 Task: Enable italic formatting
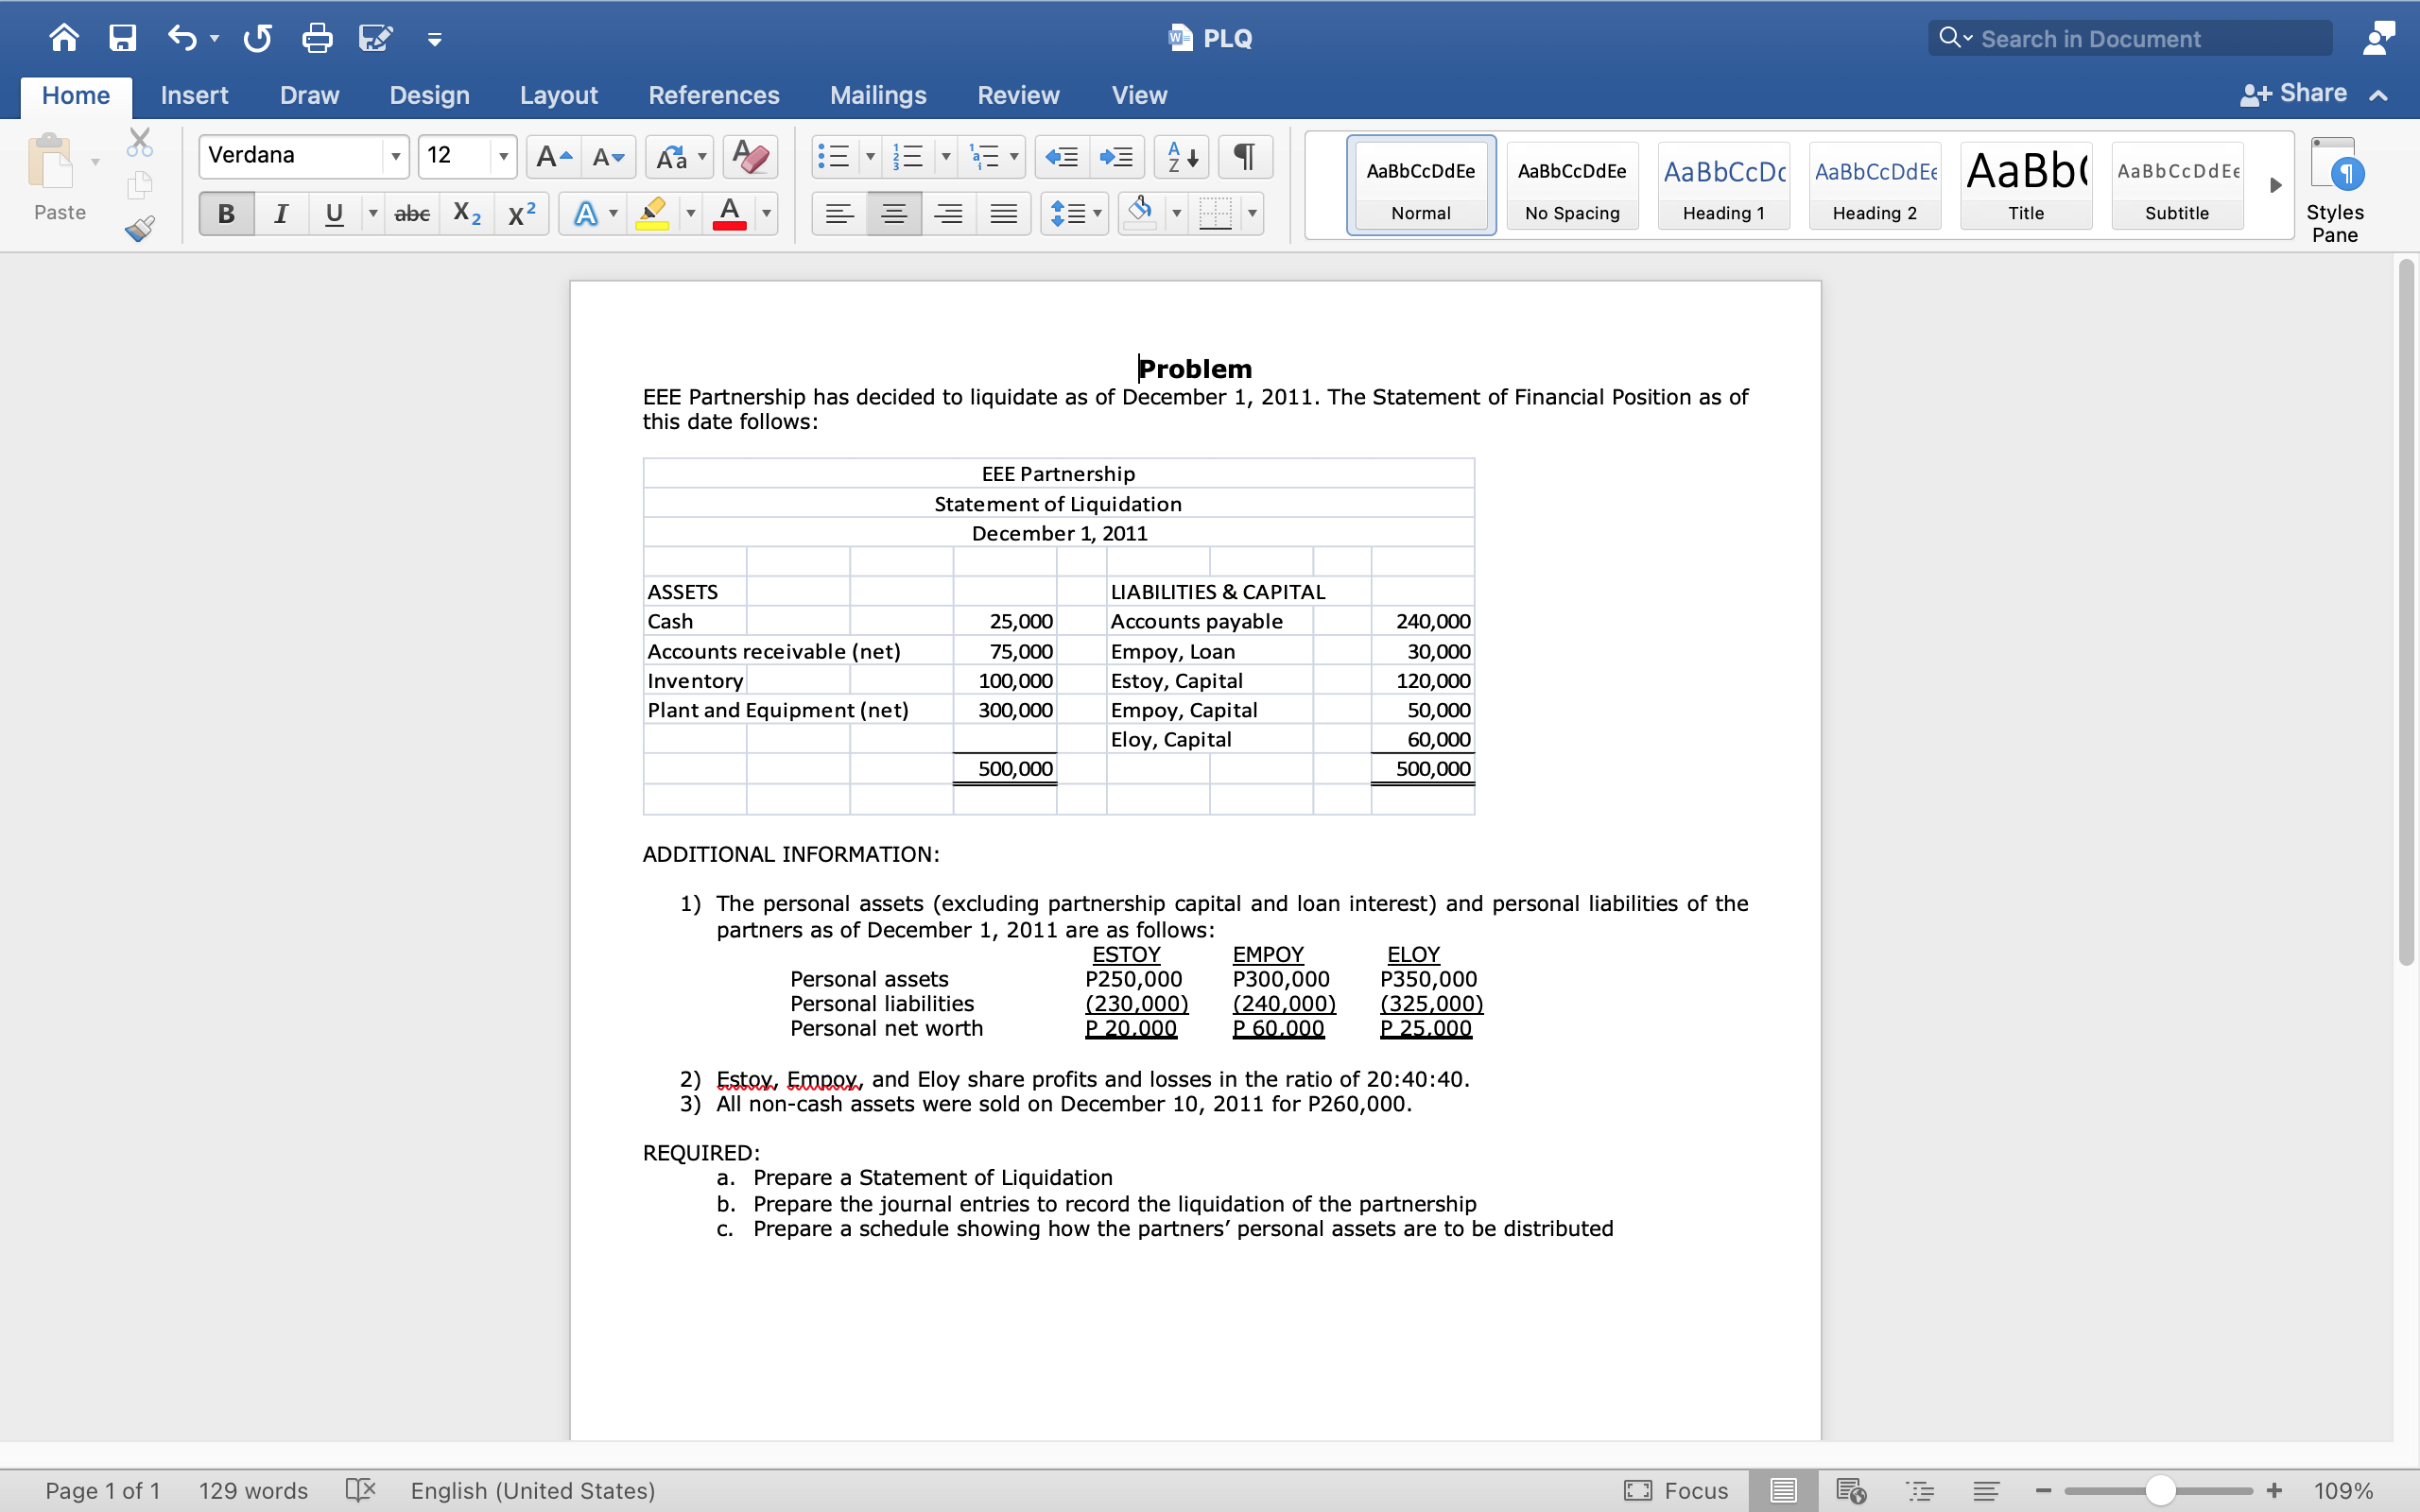pos(280,213)
